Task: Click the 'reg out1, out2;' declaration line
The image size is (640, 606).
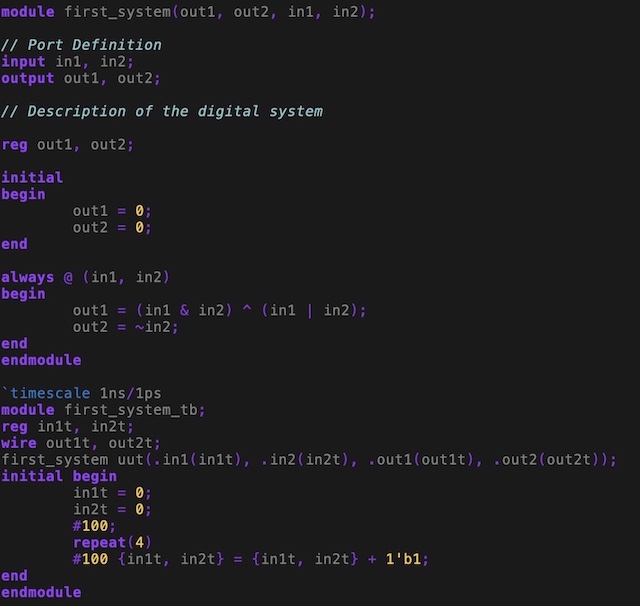Action: click(x=67, y=144)
